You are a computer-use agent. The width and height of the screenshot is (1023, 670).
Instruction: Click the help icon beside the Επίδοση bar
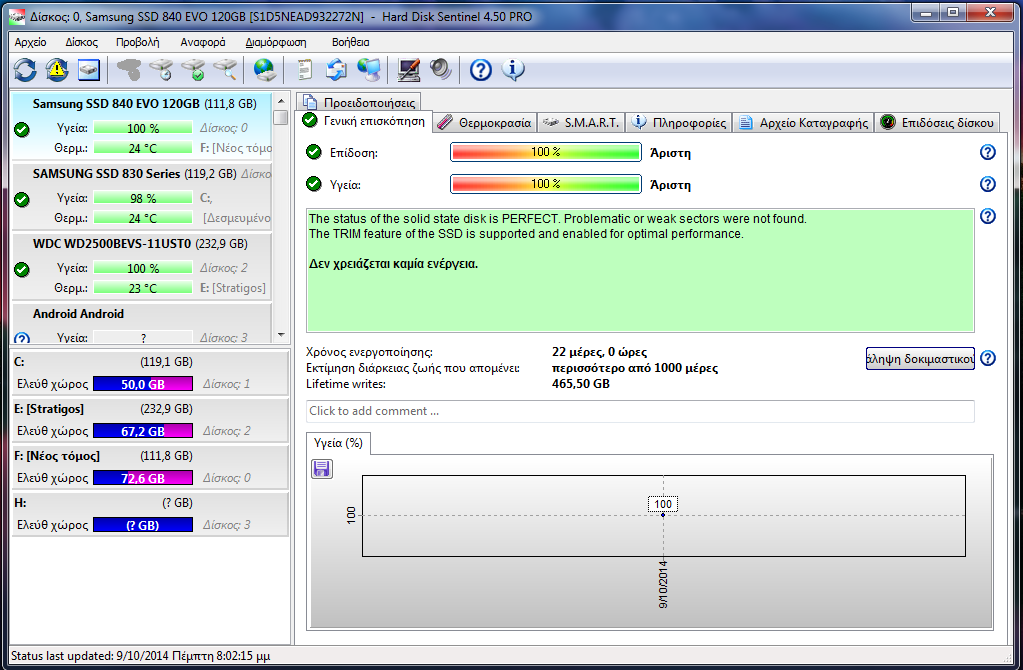(988, 152)
